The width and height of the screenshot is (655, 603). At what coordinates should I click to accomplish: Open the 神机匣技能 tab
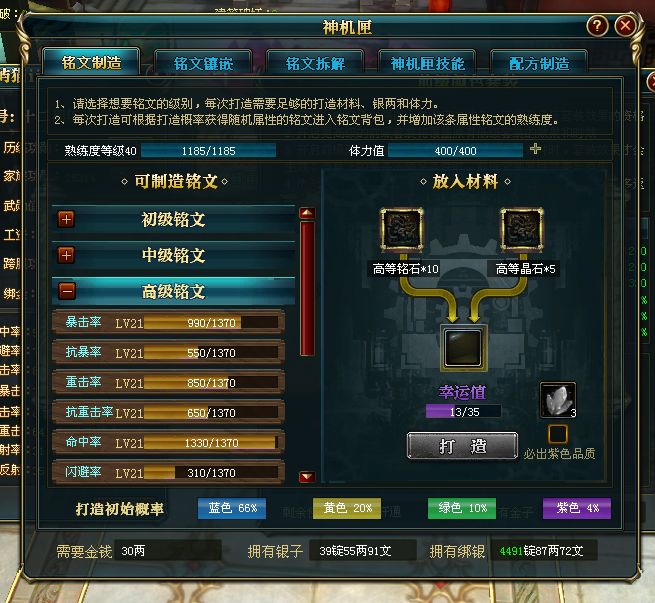click(x=427, y=63)
